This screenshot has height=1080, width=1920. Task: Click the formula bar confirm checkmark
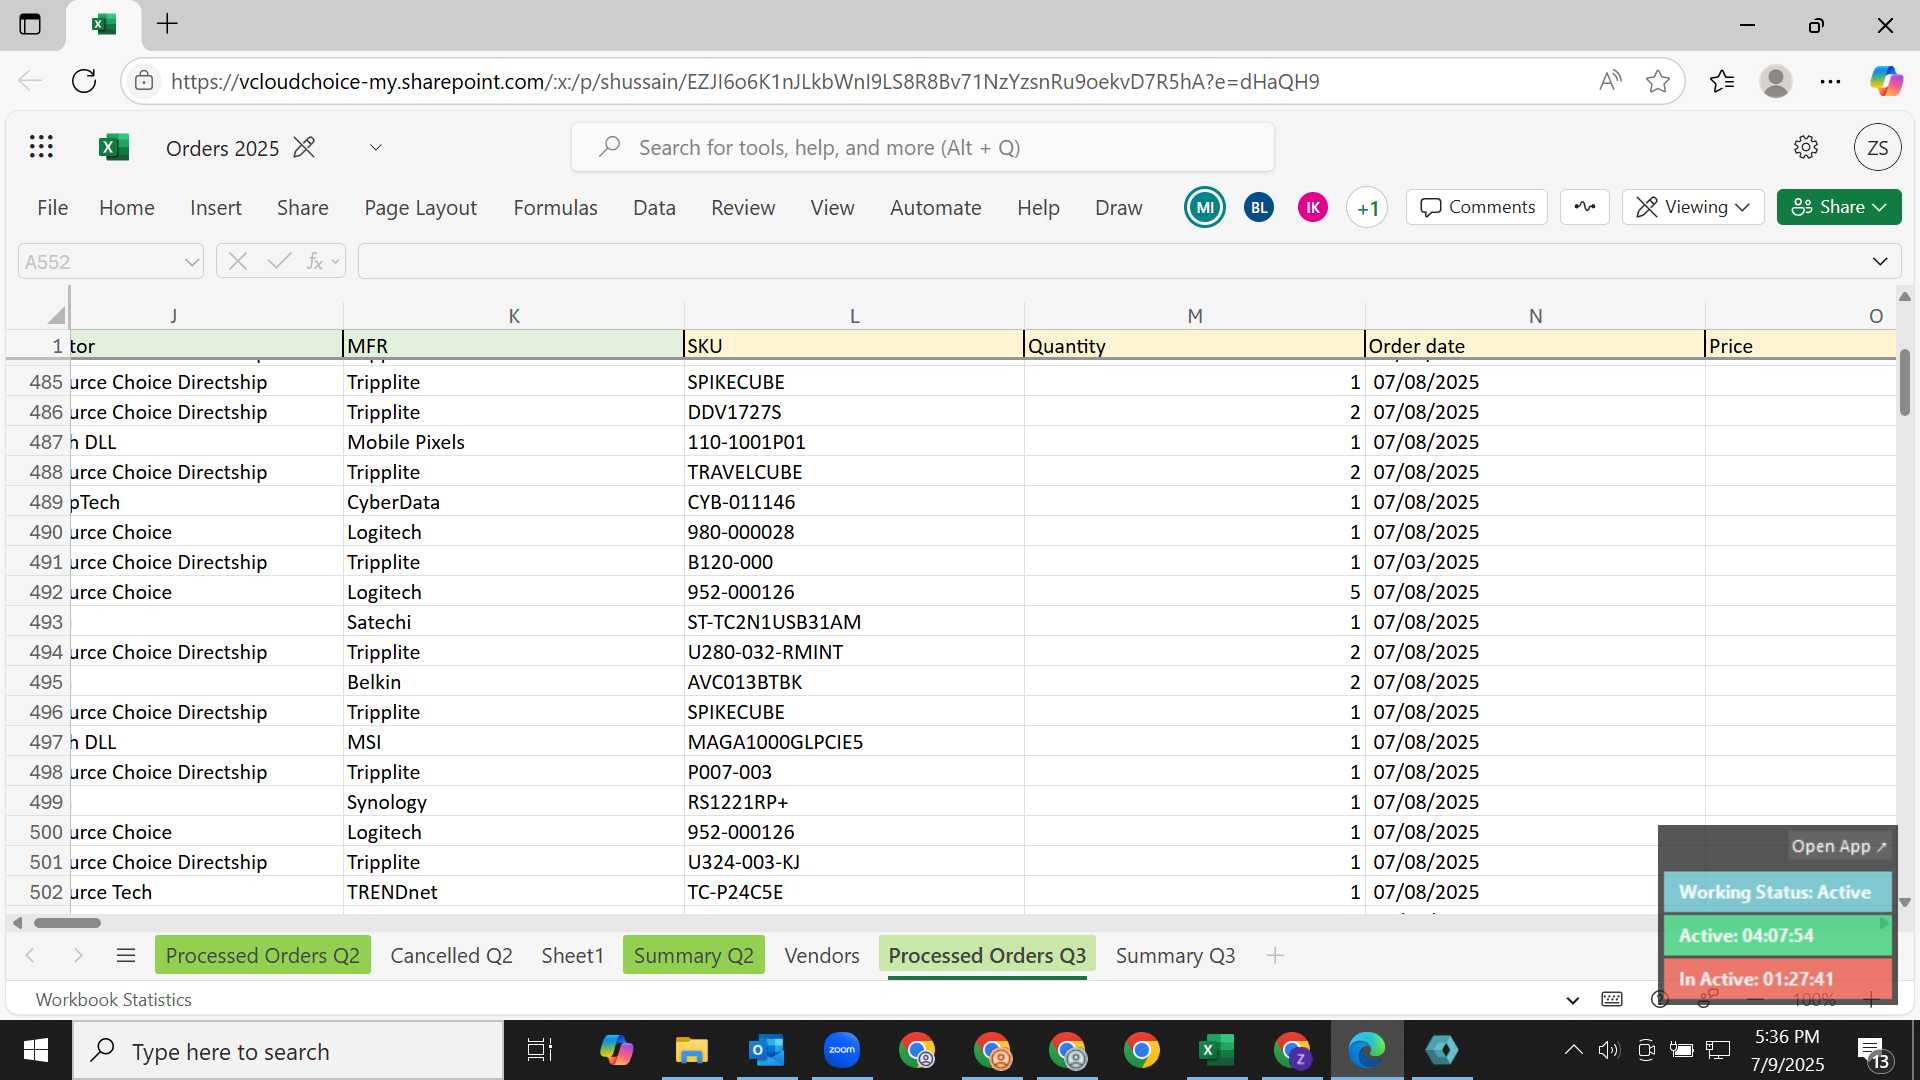tap(279, 261)
